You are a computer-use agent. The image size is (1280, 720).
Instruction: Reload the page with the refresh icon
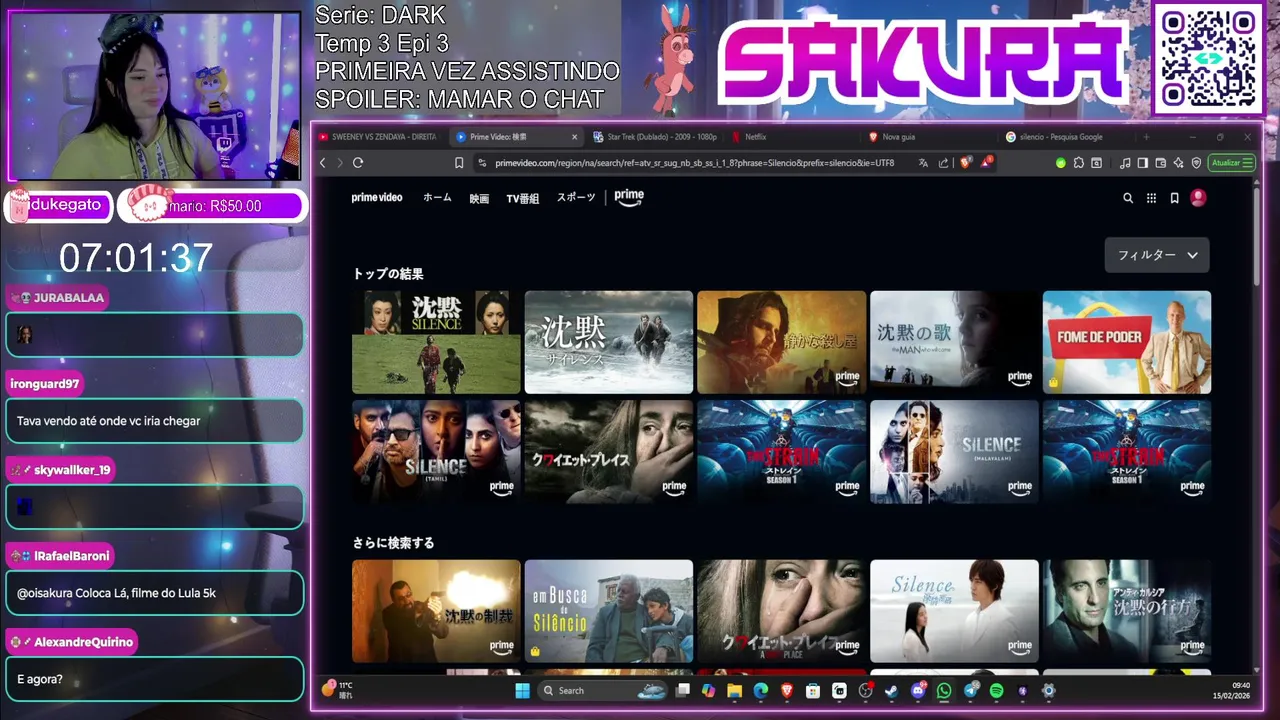point(358,163)
